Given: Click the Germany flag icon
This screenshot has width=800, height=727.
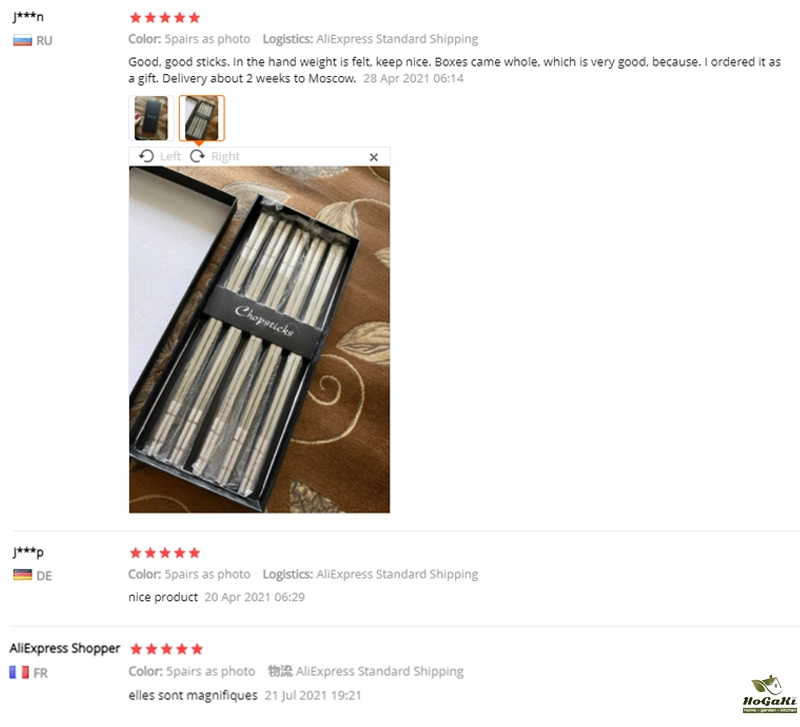Looking at the screenshot, I should (22, 575).
